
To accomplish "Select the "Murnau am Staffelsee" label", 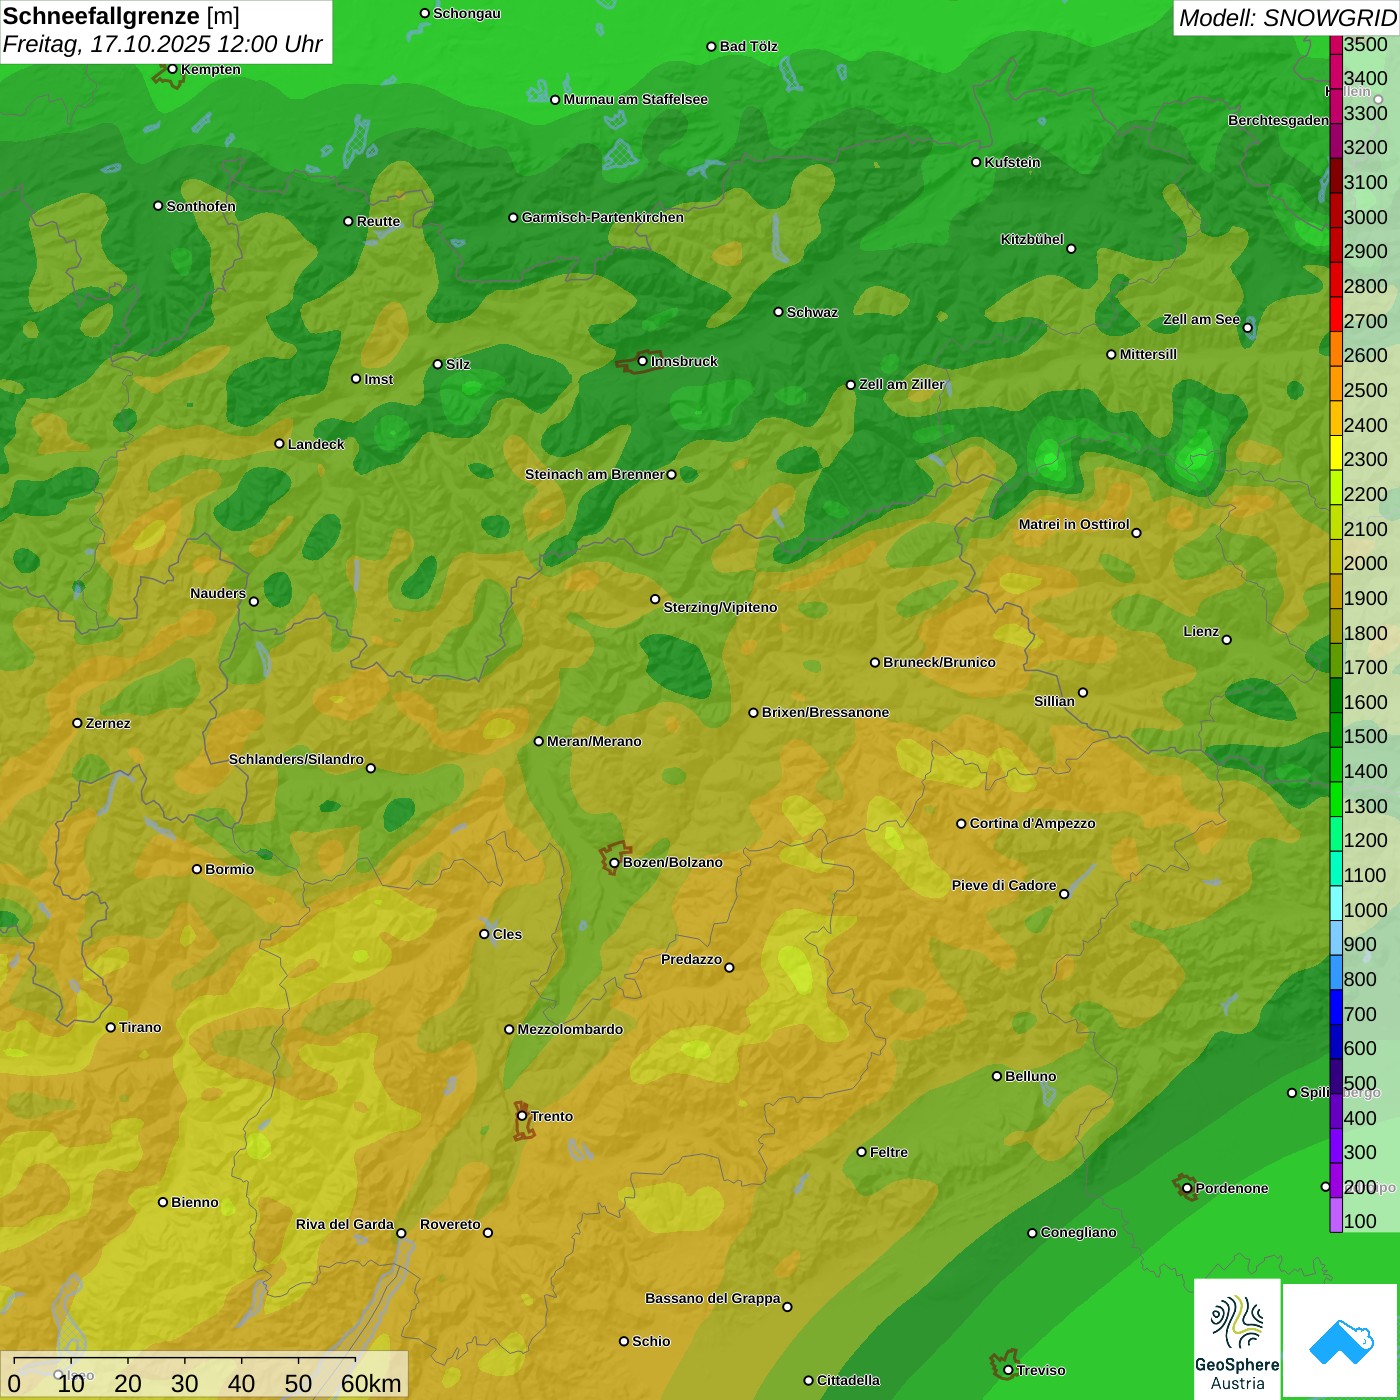I will pos(636,99).
